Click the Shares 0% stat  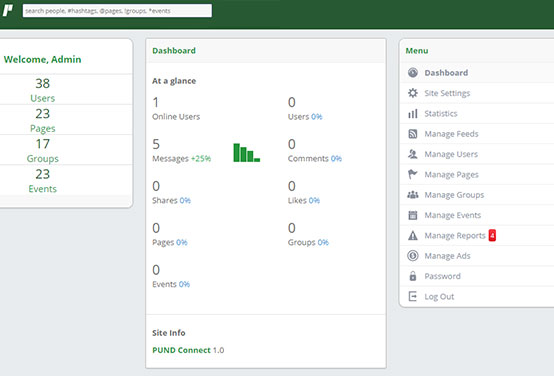tap(171, 200)
